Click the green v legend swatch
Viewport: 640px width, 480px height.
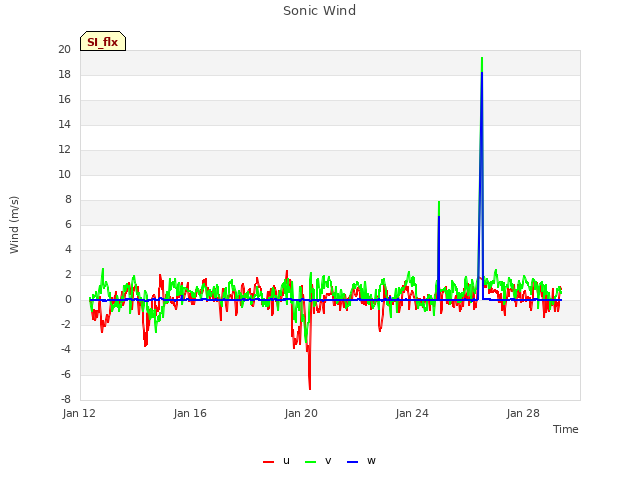tap(311, 462)
